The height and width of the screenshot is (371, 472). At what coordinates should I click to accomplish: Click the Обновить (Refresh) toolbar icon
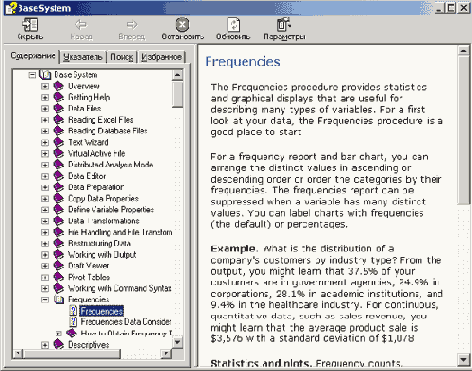tap(233, 25)
